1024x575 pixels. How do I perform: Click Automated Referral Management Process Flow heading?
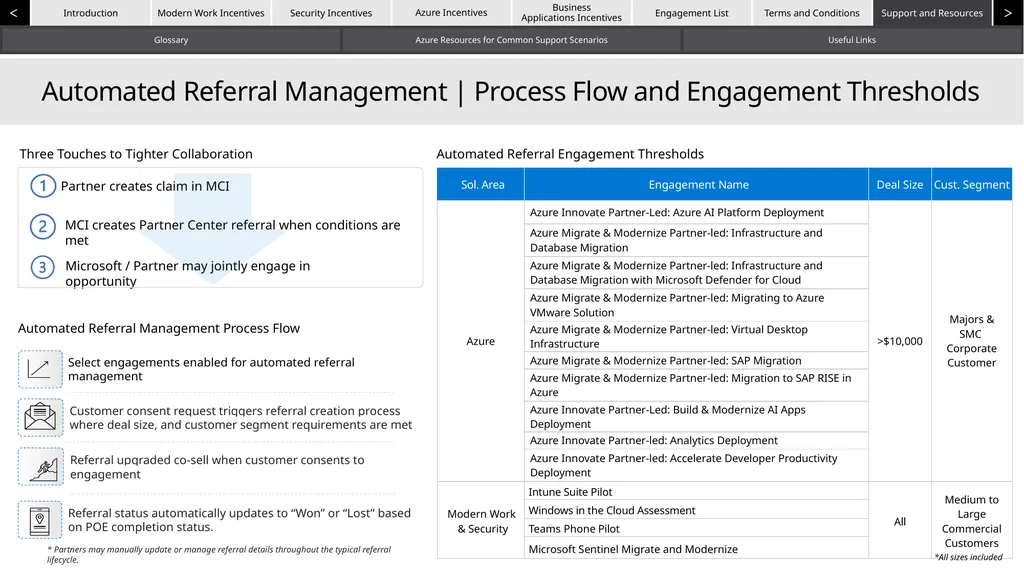(159, 328)
